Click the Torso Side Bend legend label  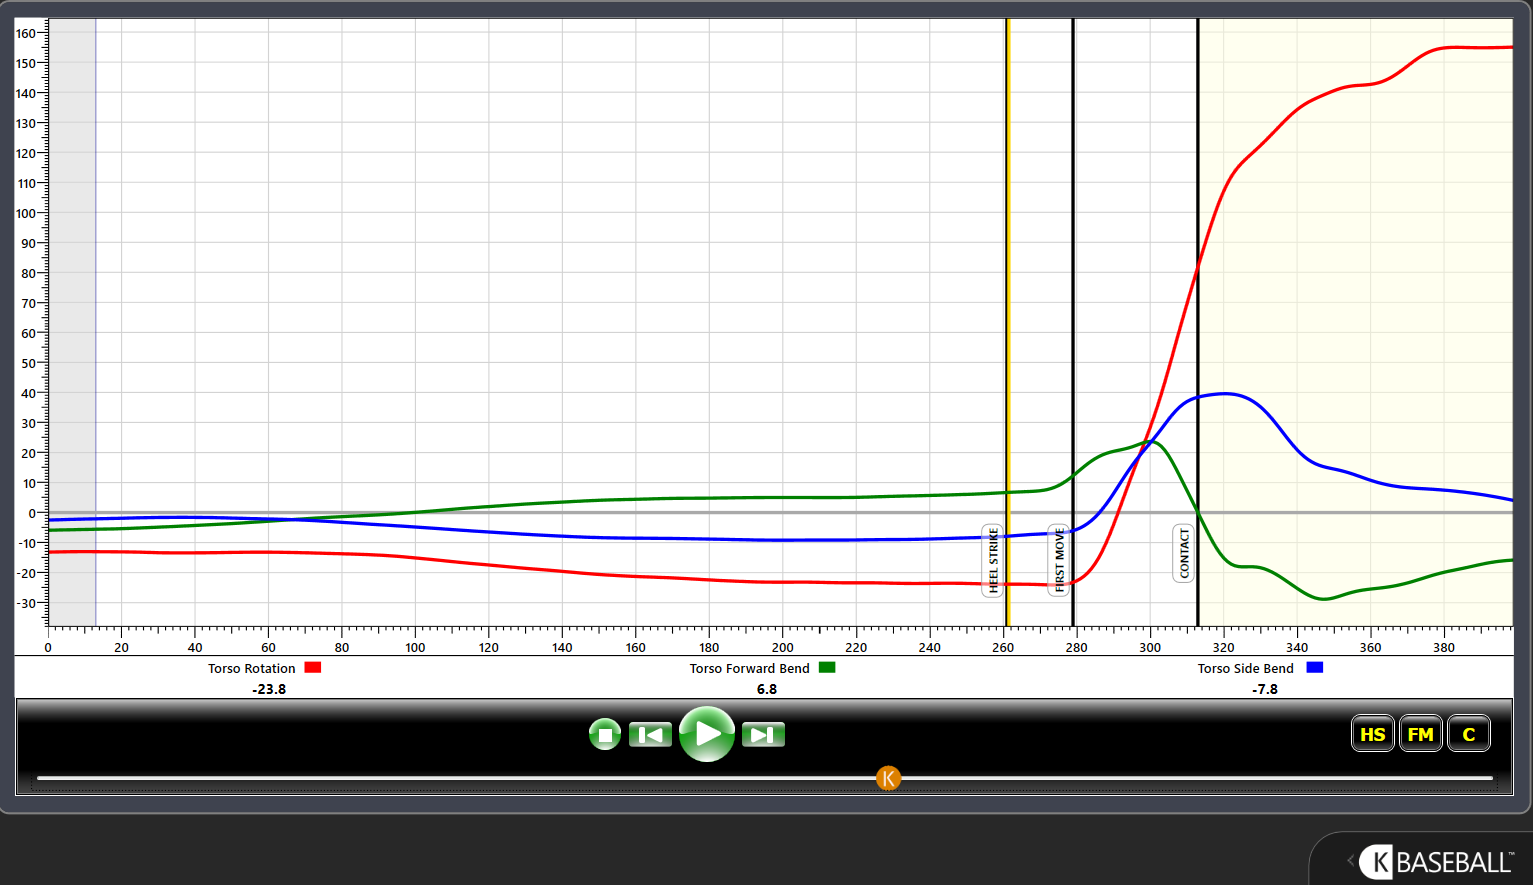[1245, 668]
